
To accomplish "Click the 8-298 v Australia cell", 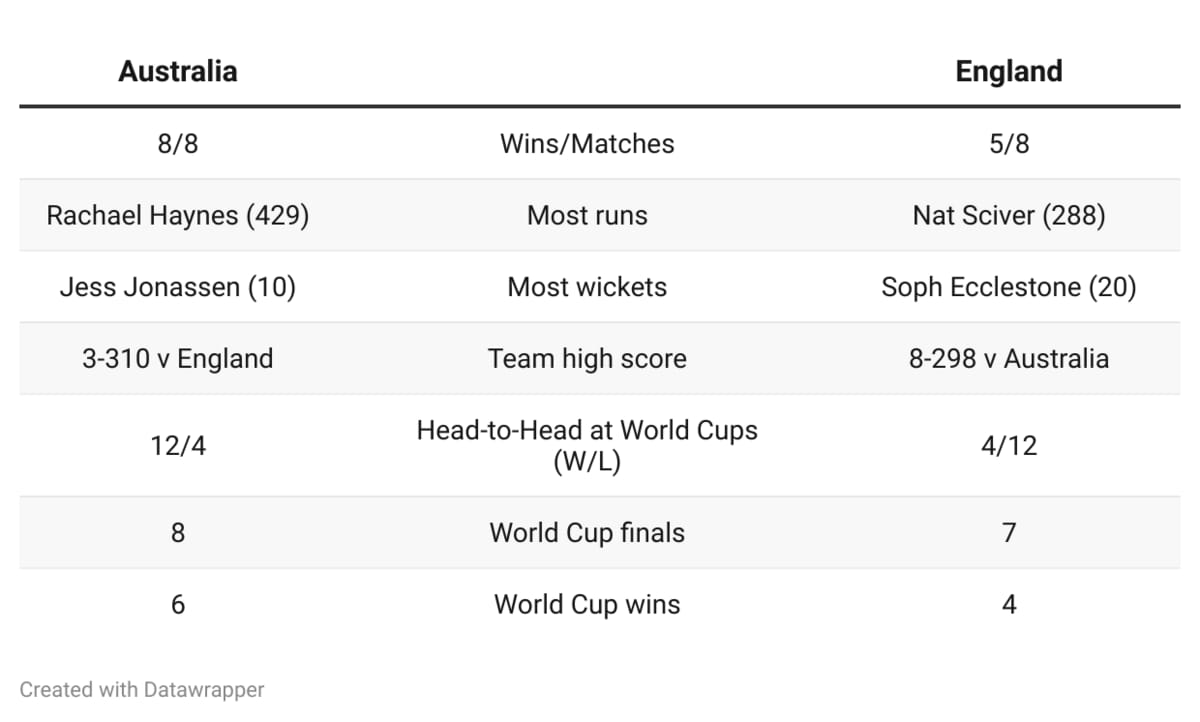I will coord(1009,359).
